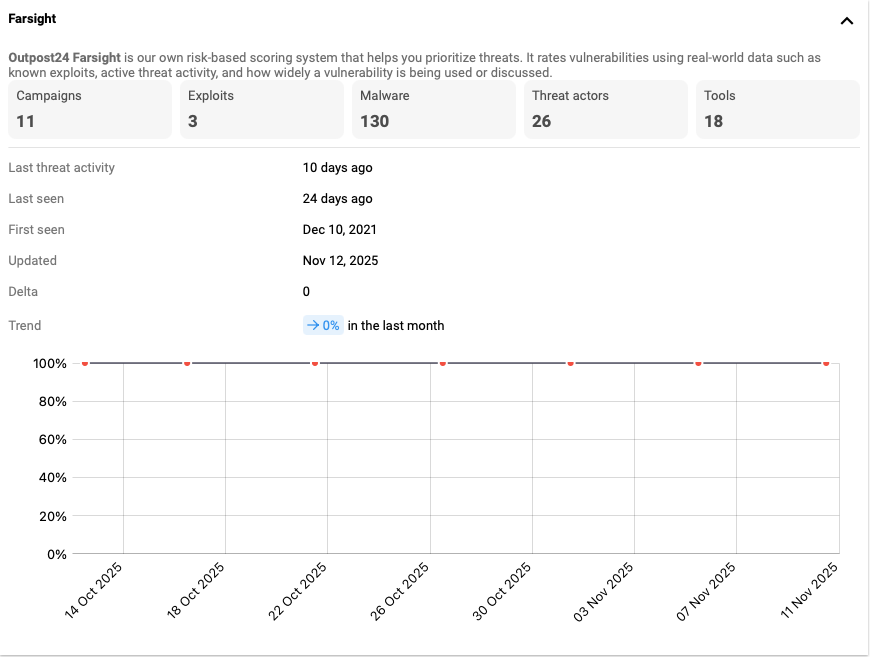The width and height of the screenshot is (870, 657).
Task: Select the Malware count card
Action: 433,109
